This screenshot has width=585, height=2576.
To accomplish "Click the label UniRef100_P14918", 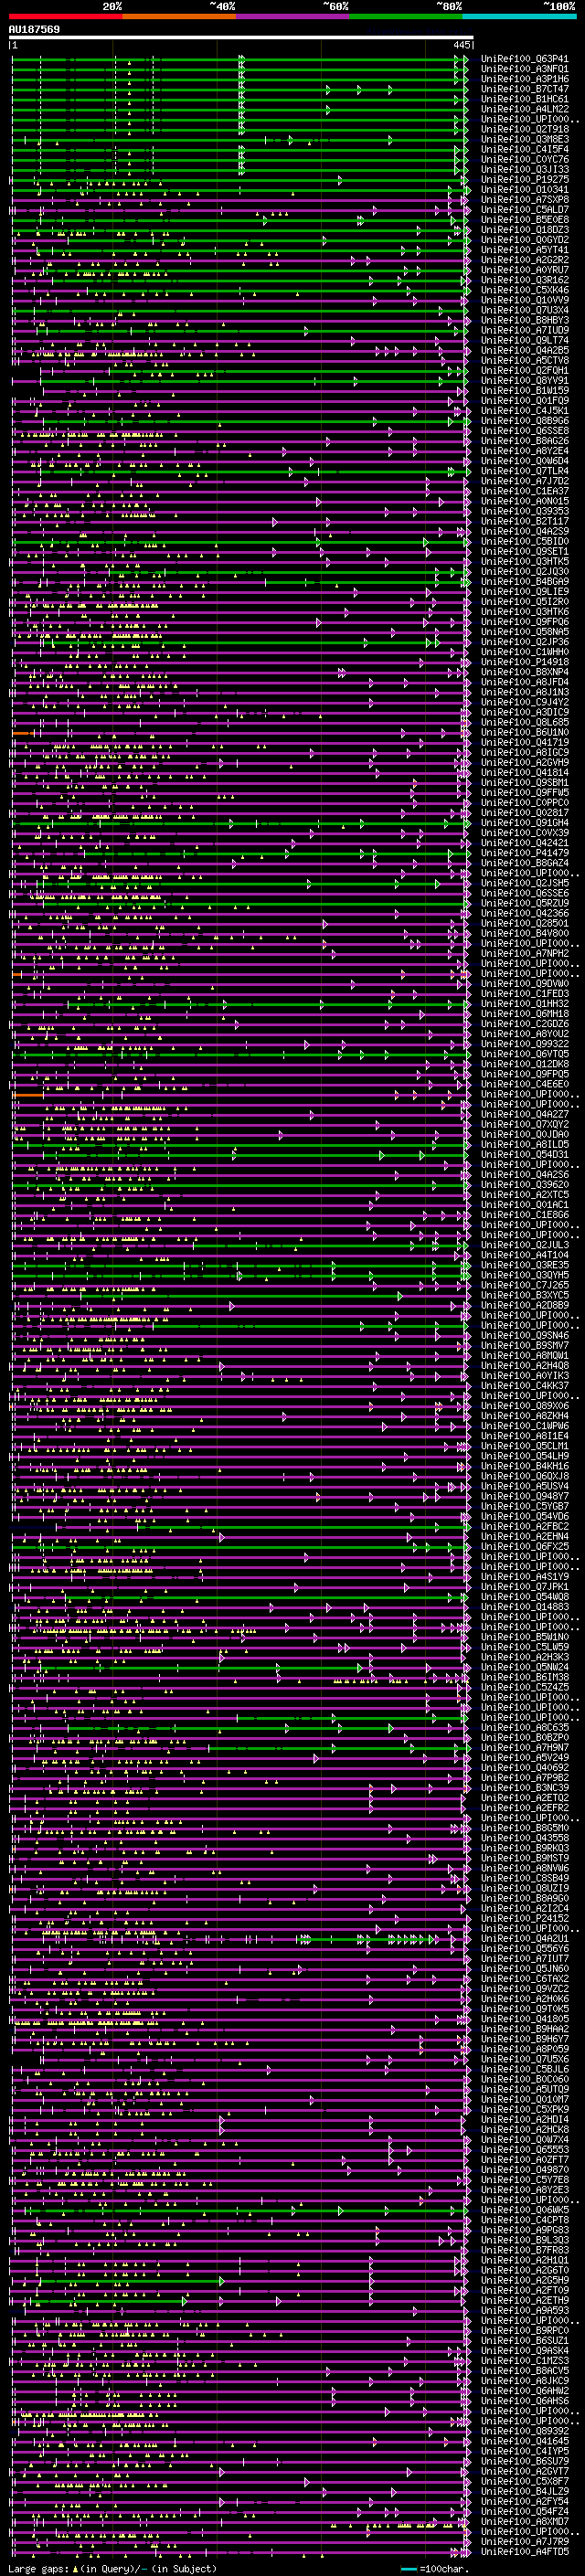I will click(x=525, y=662).
